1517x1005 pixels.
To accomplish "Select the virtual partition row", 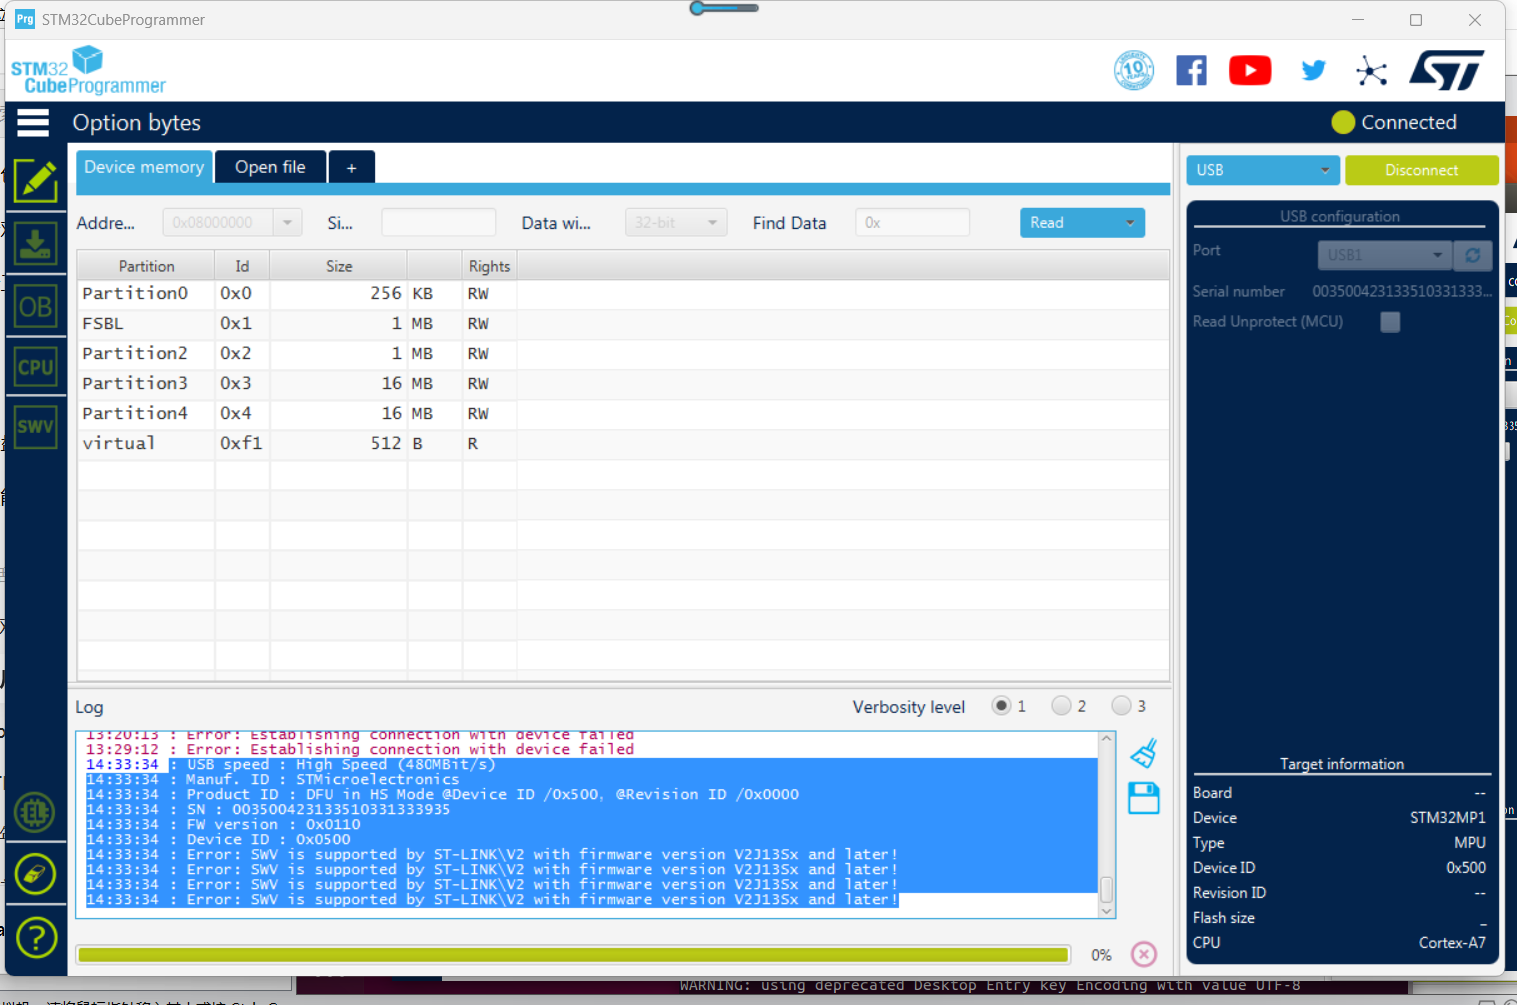I will click(623, 444).
